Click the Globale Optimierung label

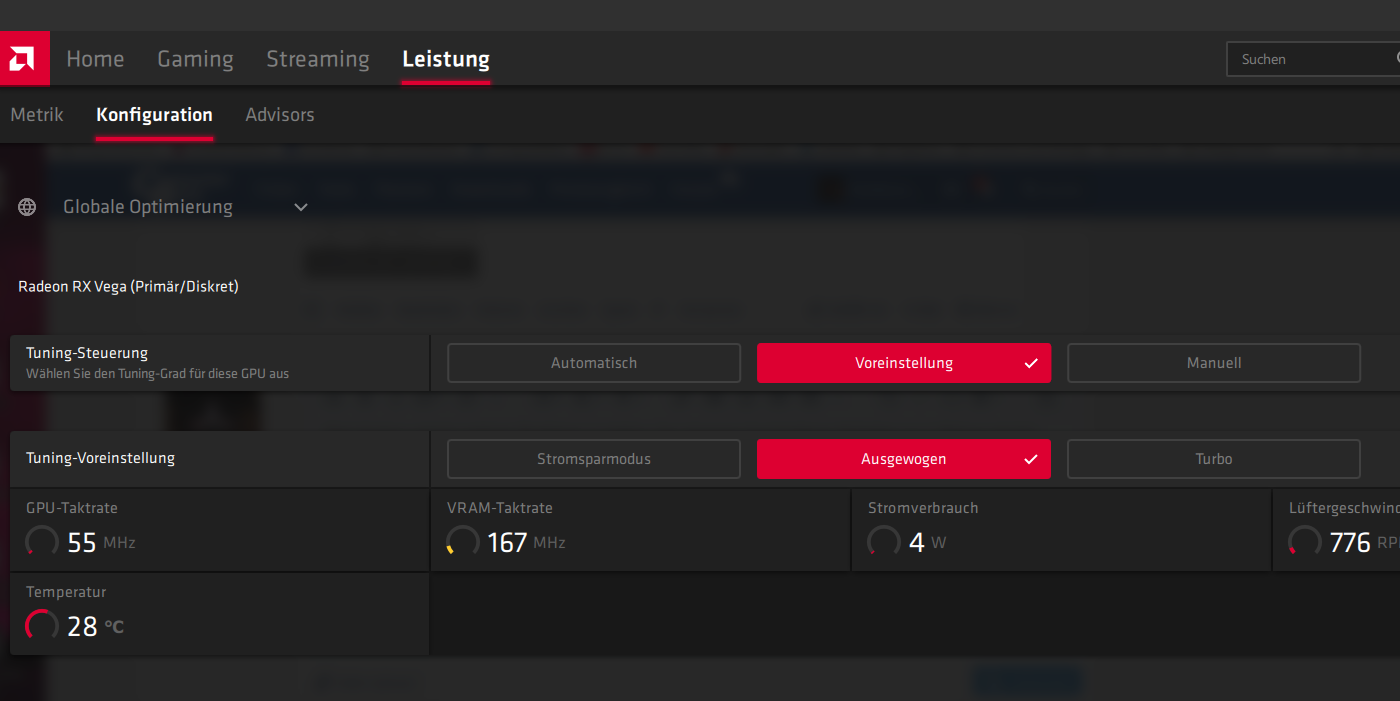[148, 207]
